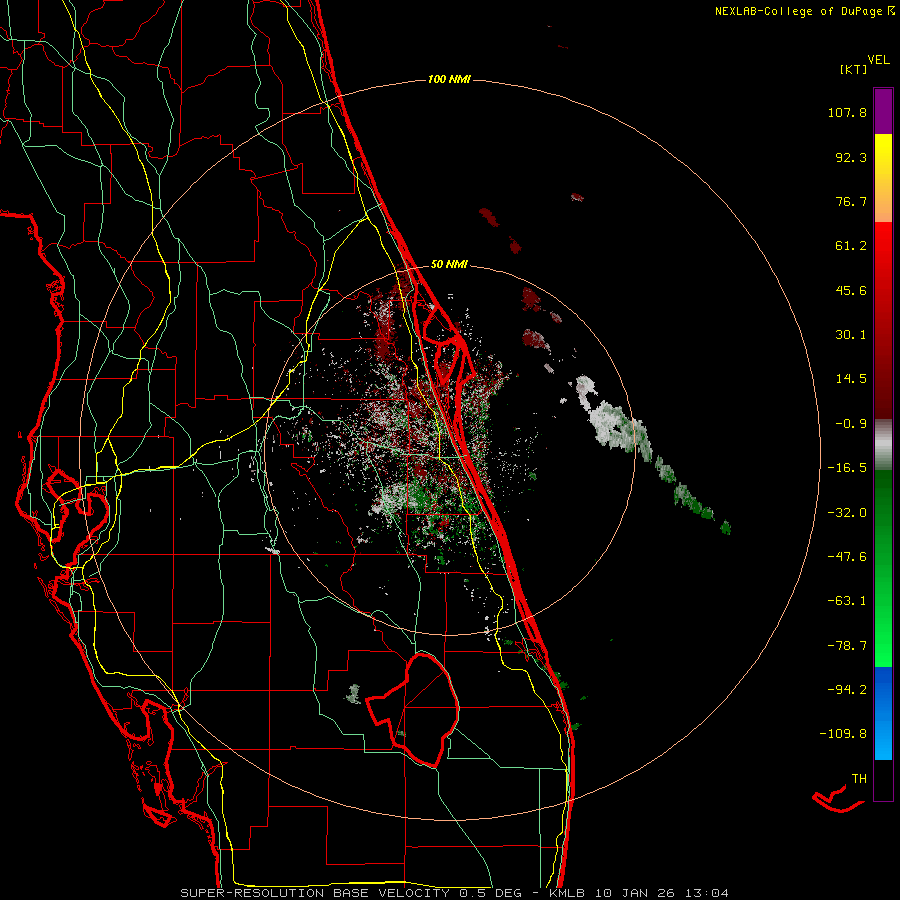Image resolution: width=900 pixels, height=900 pixels.
Task: Click the 50 NMI range ring label
Action: (449, 265)
